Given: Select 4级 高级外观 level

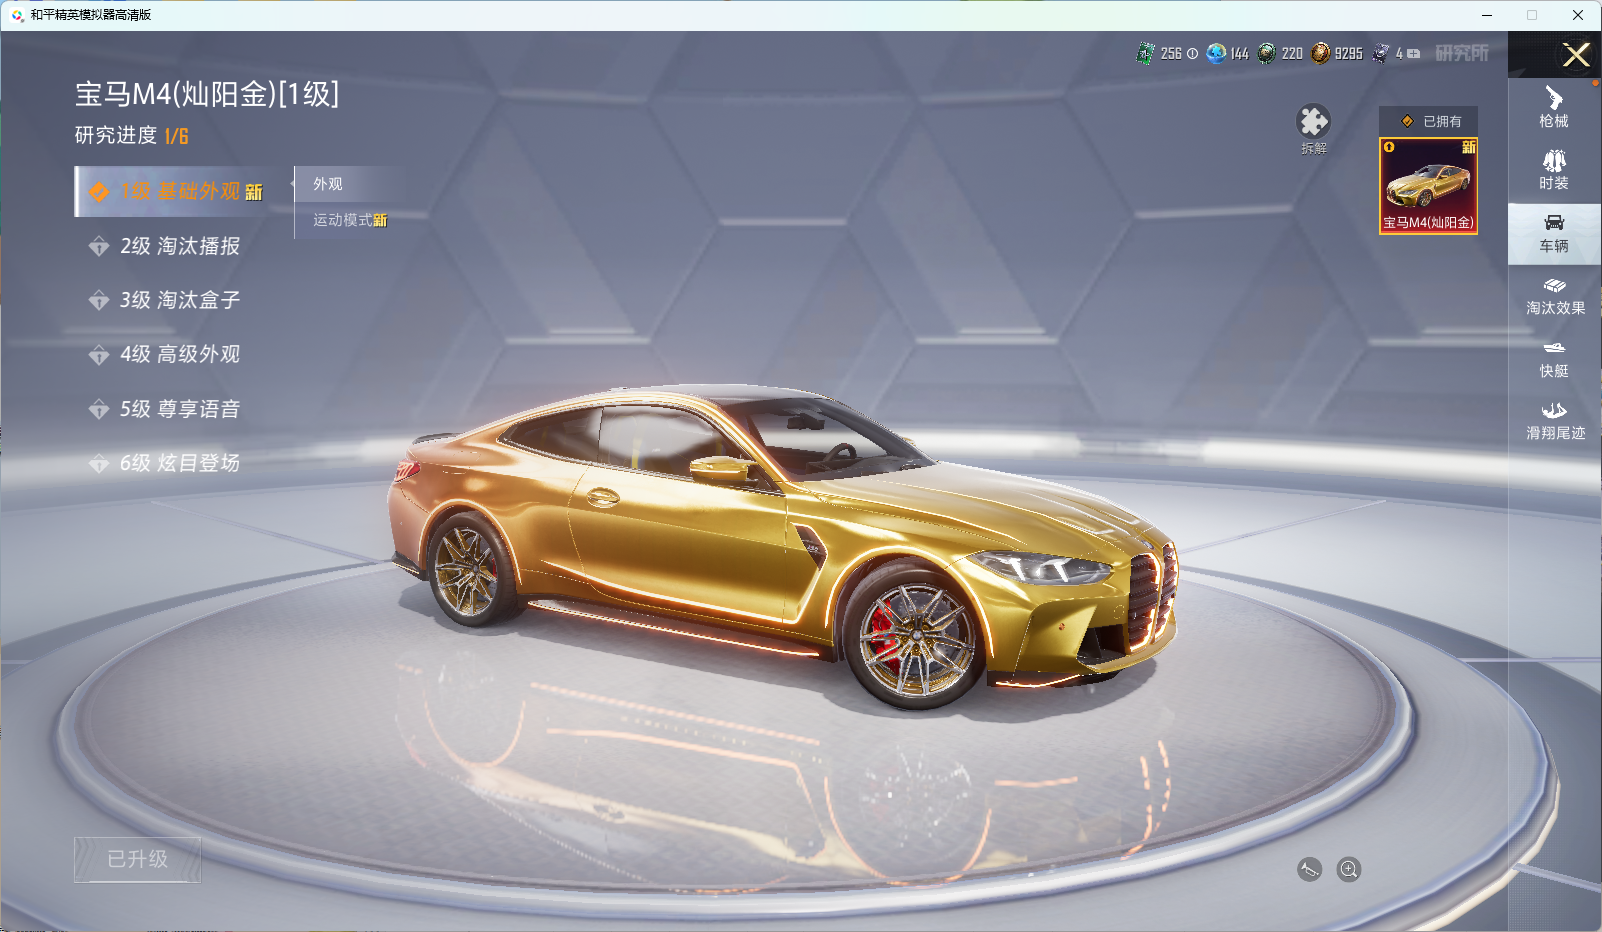Looking at the screenshot, I should [179, 354].
